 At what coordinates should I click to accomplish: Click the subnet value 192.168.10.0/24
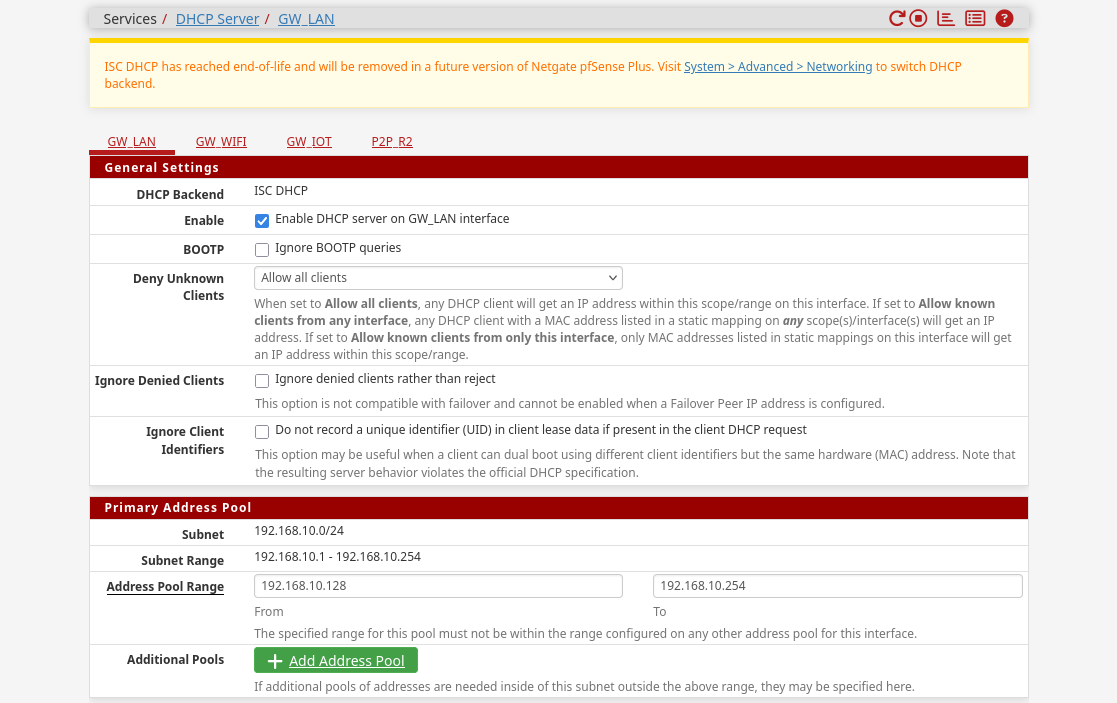coord(299,531)
